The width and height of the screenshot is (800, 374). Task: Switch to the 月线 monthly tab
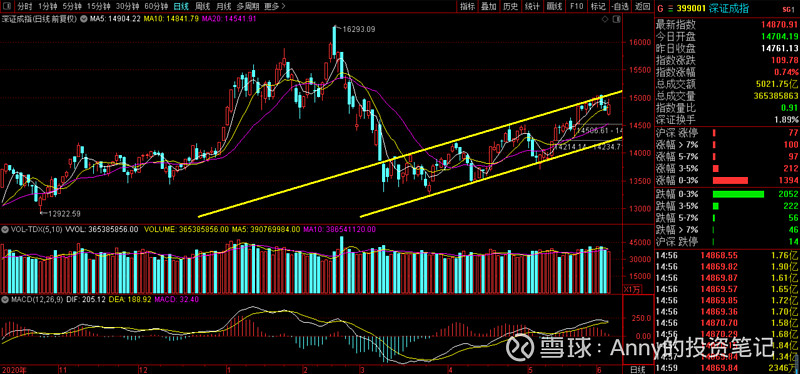click(x=223, y=7)
